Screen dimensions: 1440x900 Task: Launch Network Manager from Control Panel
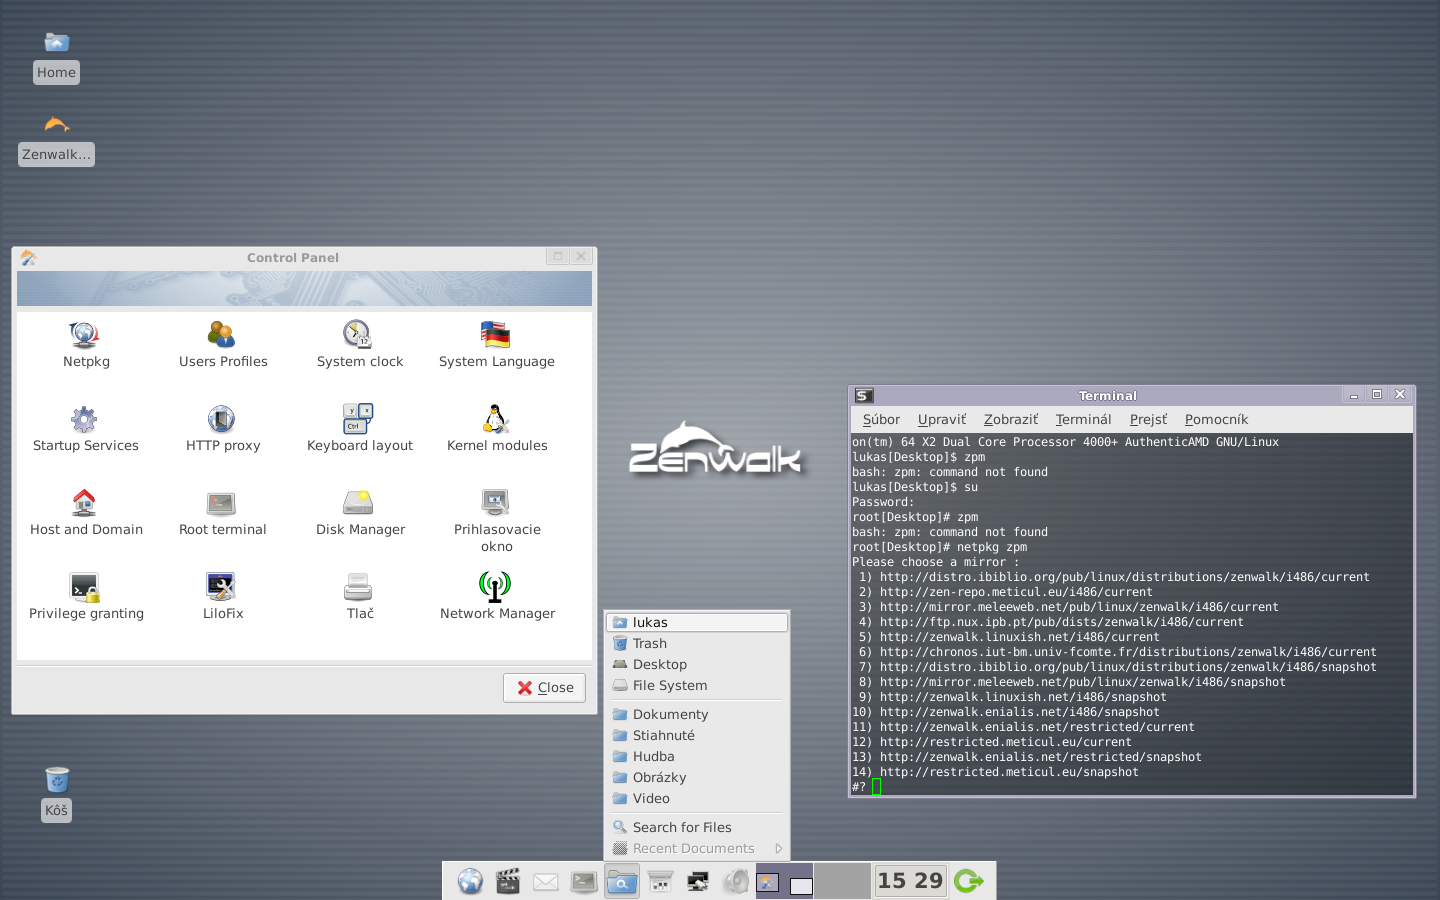pos(496,587)
